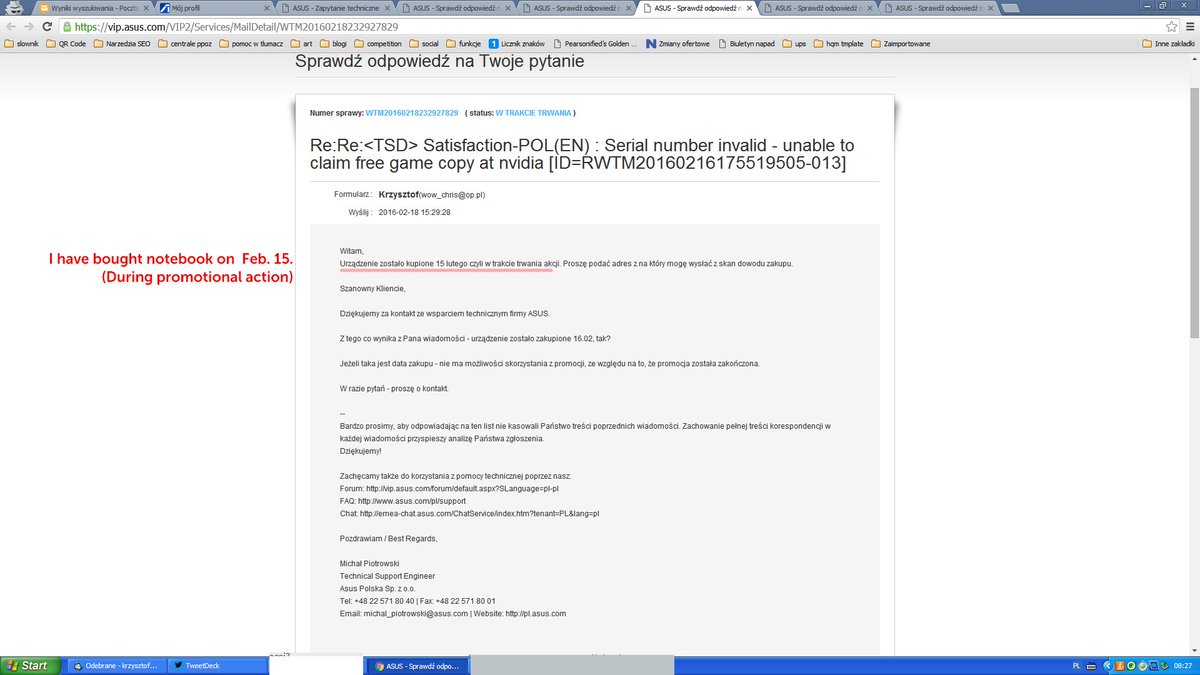Switch to the Wyniki wyszukiwania - Poczta tab

(92, 8)
